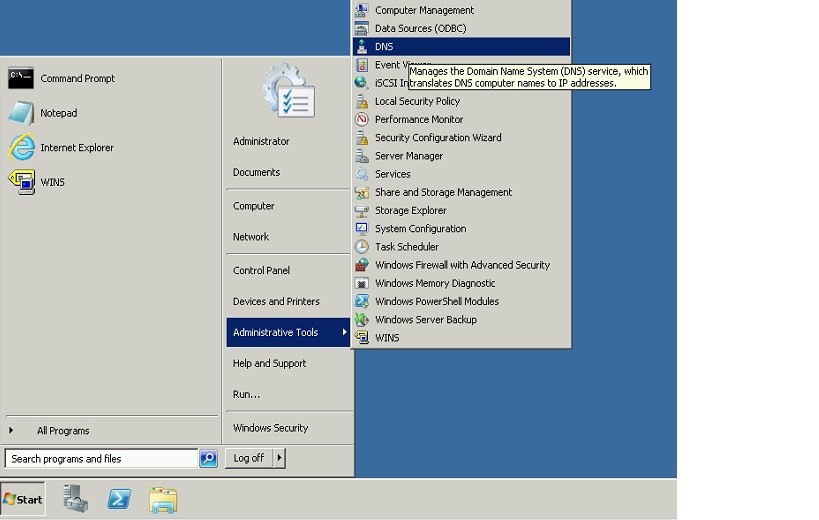
Task: Click the Start button
Action: pos(23,500)
